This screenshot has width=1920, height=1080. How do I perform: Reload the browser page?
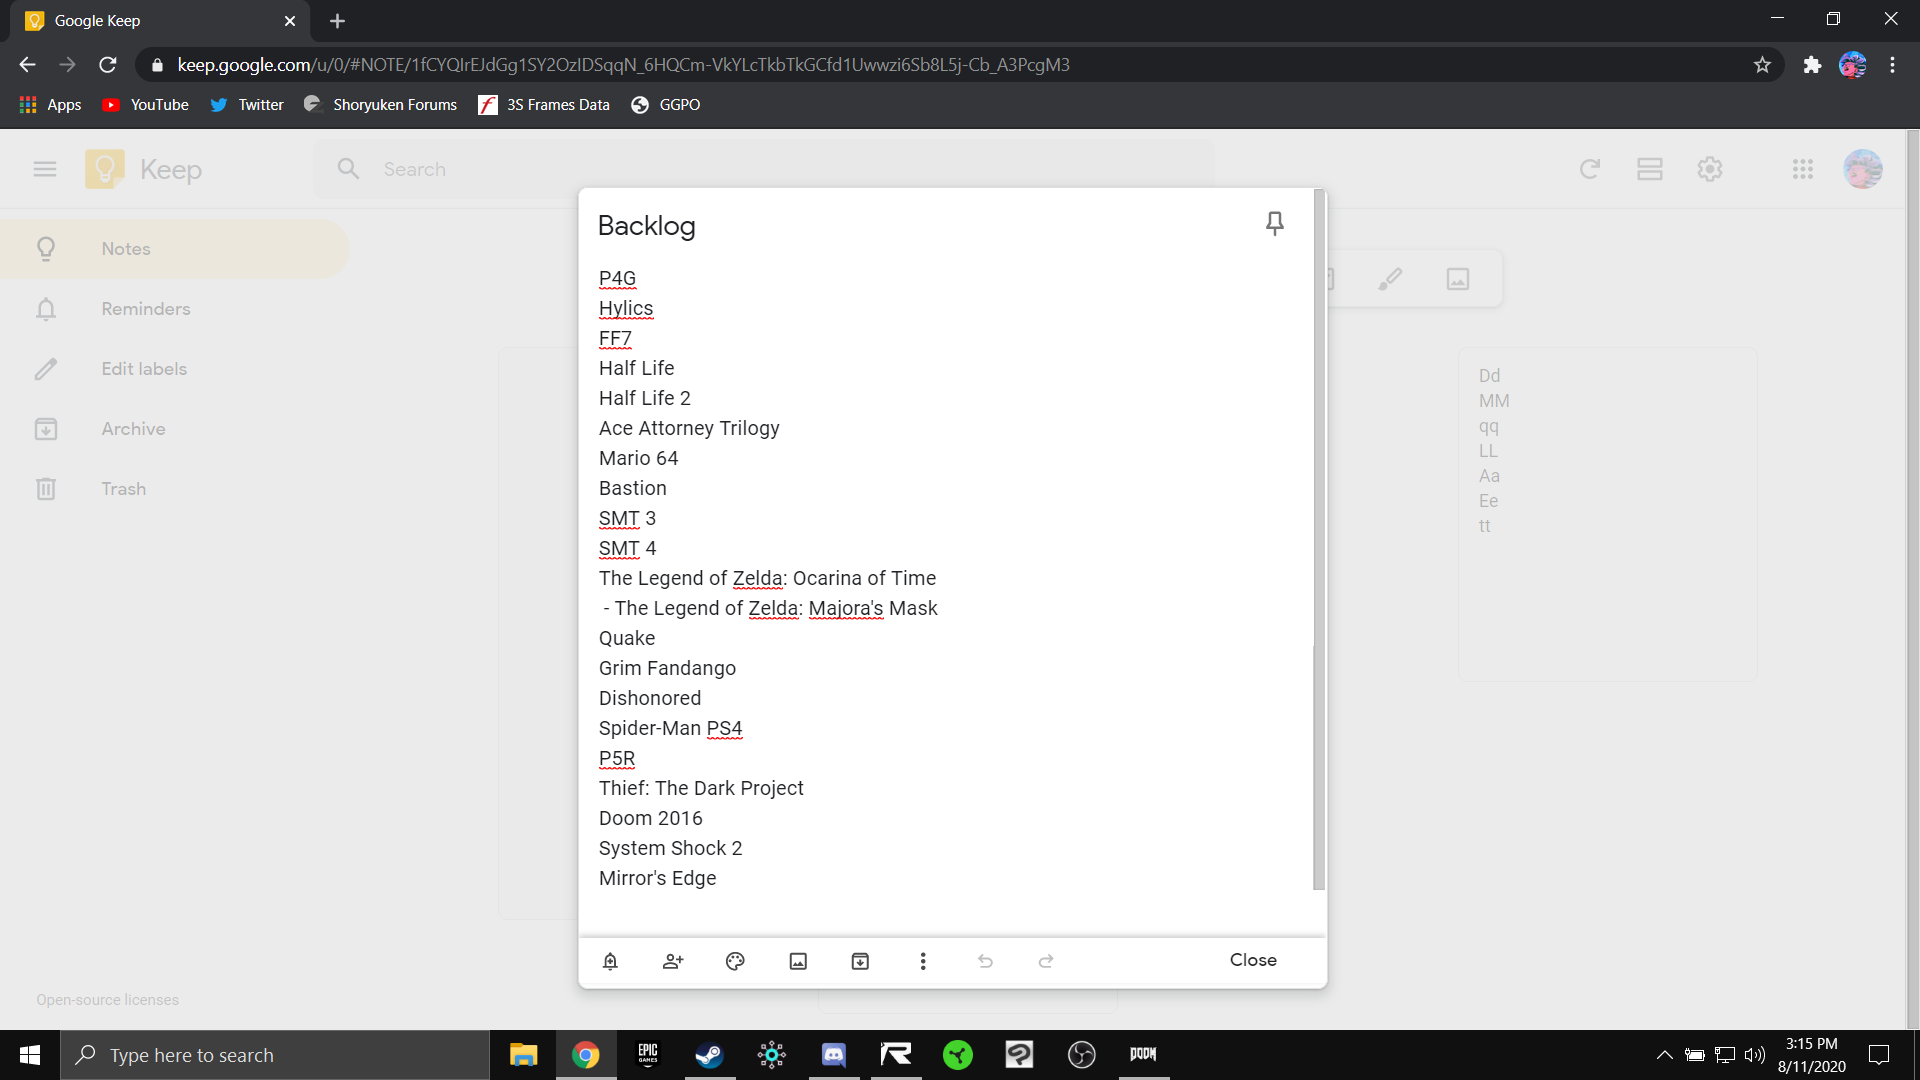pyautogui.click(x=108, y=65)
